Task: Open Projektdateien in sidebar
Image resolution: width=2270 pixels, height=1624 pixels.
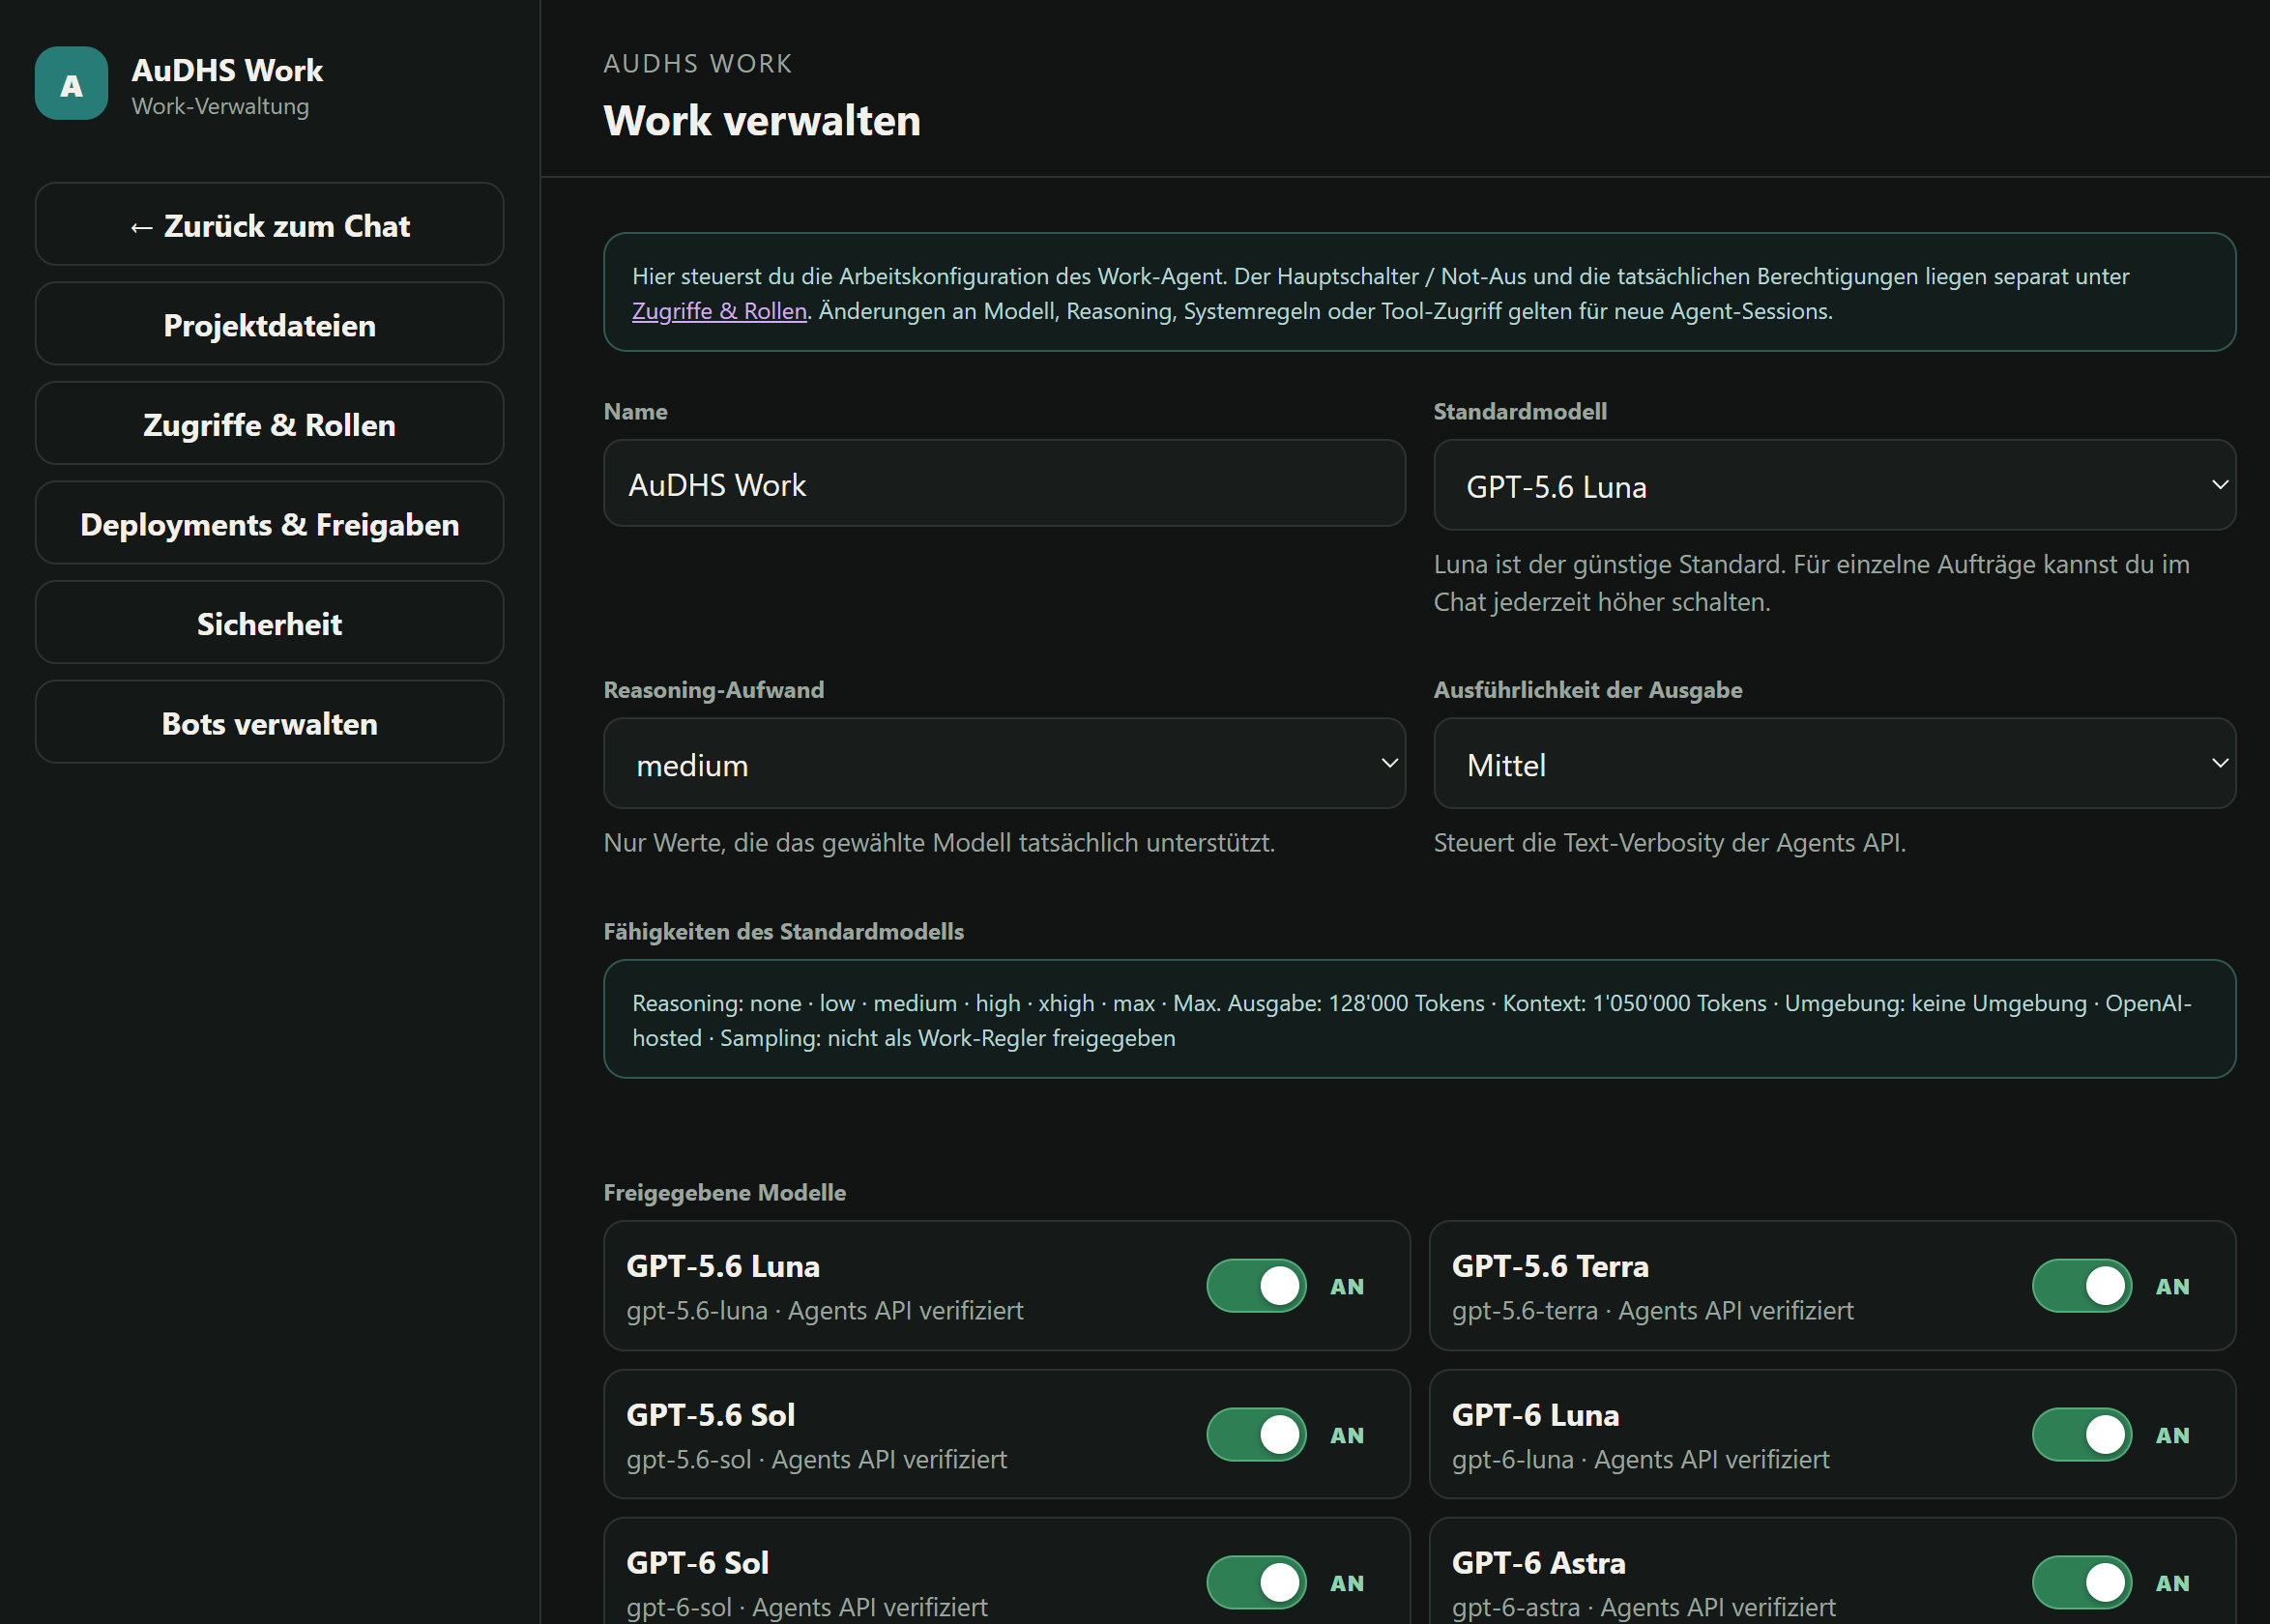Action: (x=269, y=325)
